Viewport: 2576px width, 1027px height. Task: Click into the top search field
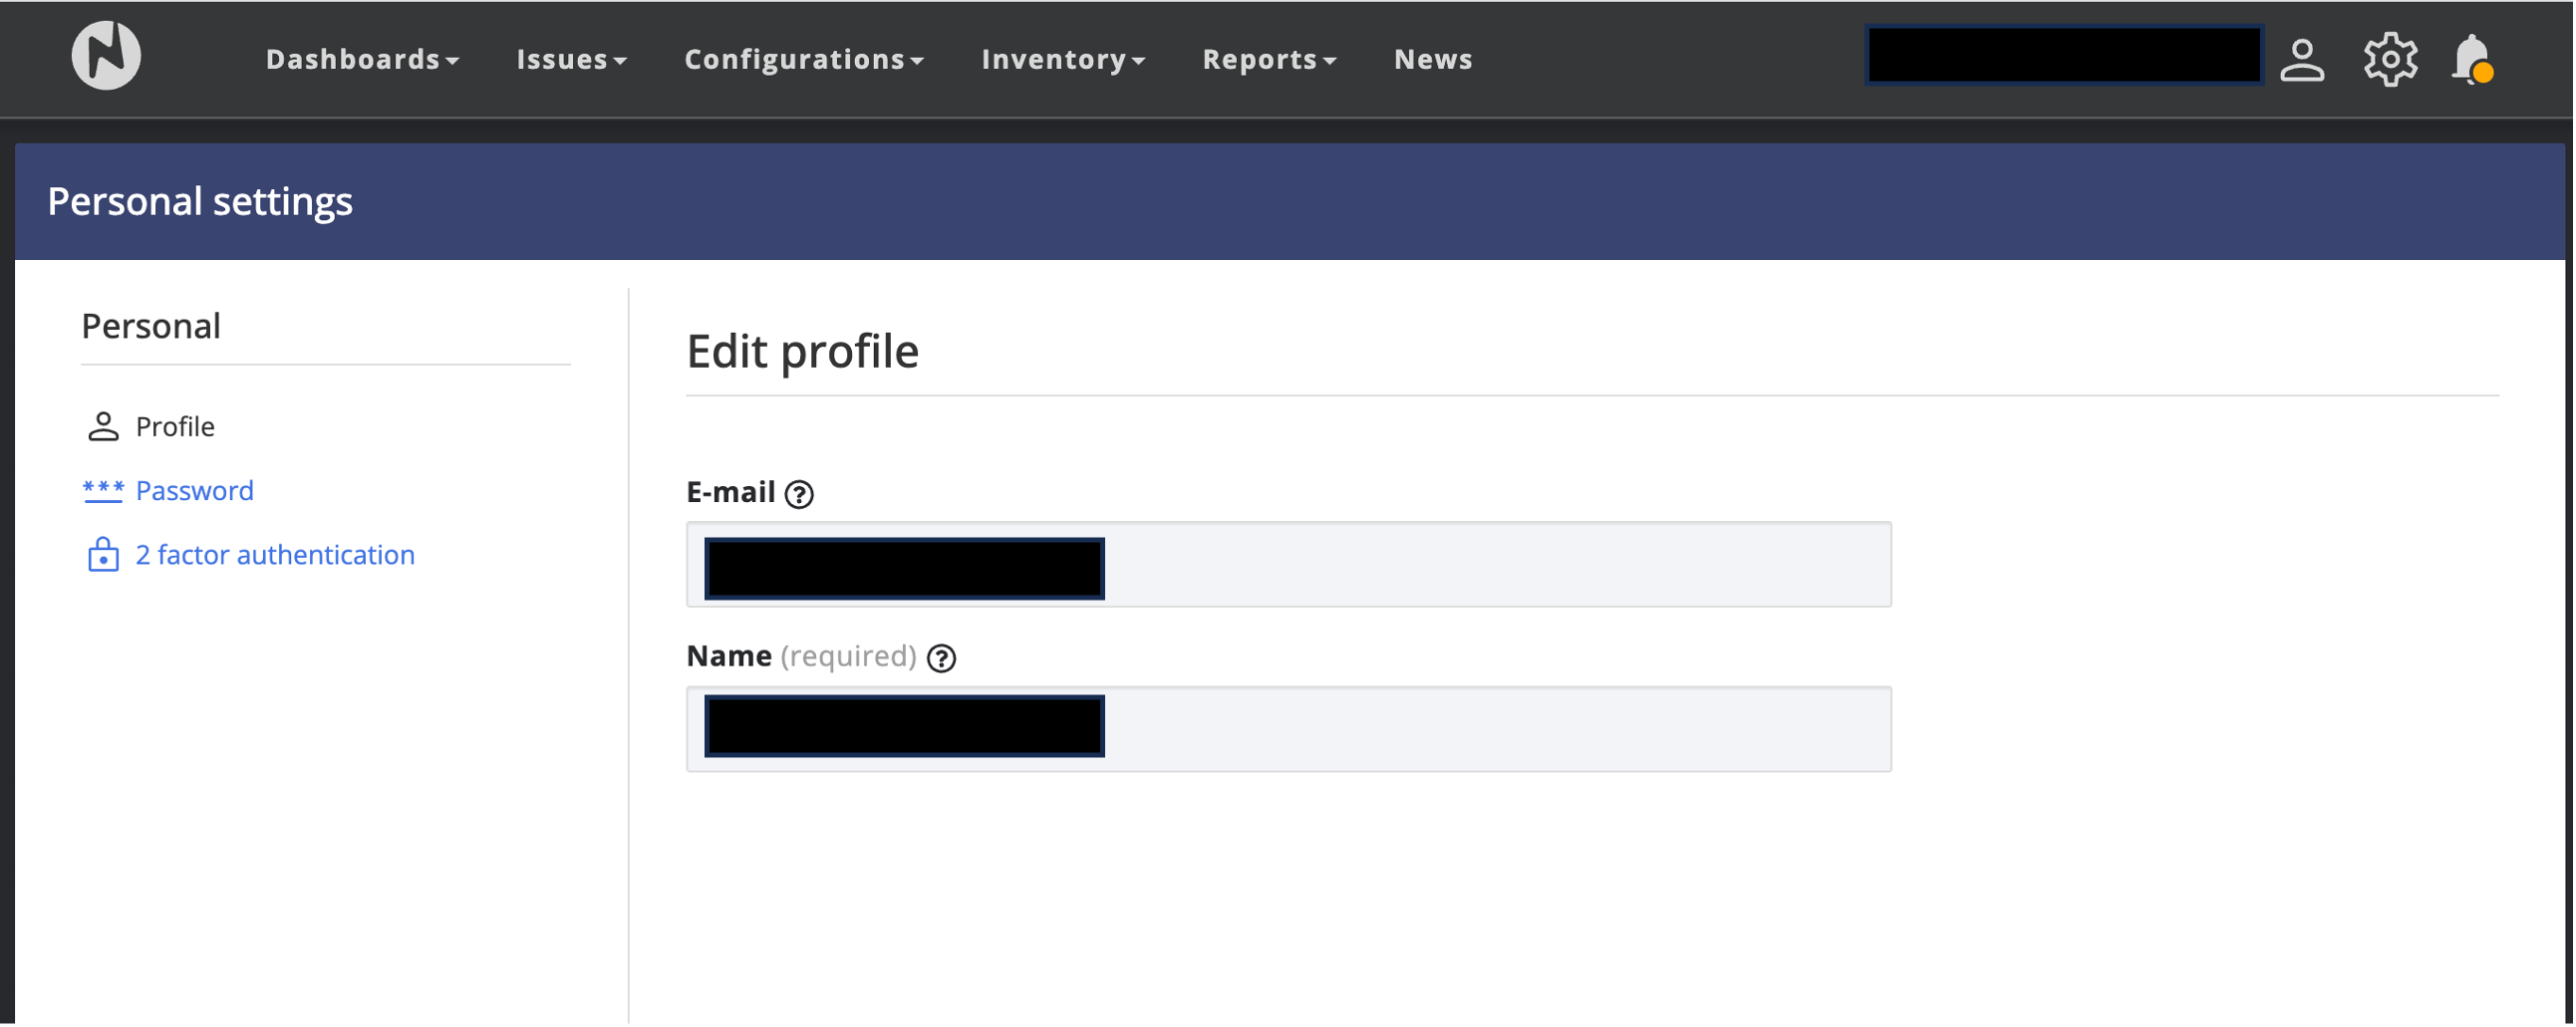pos(2064,55)
